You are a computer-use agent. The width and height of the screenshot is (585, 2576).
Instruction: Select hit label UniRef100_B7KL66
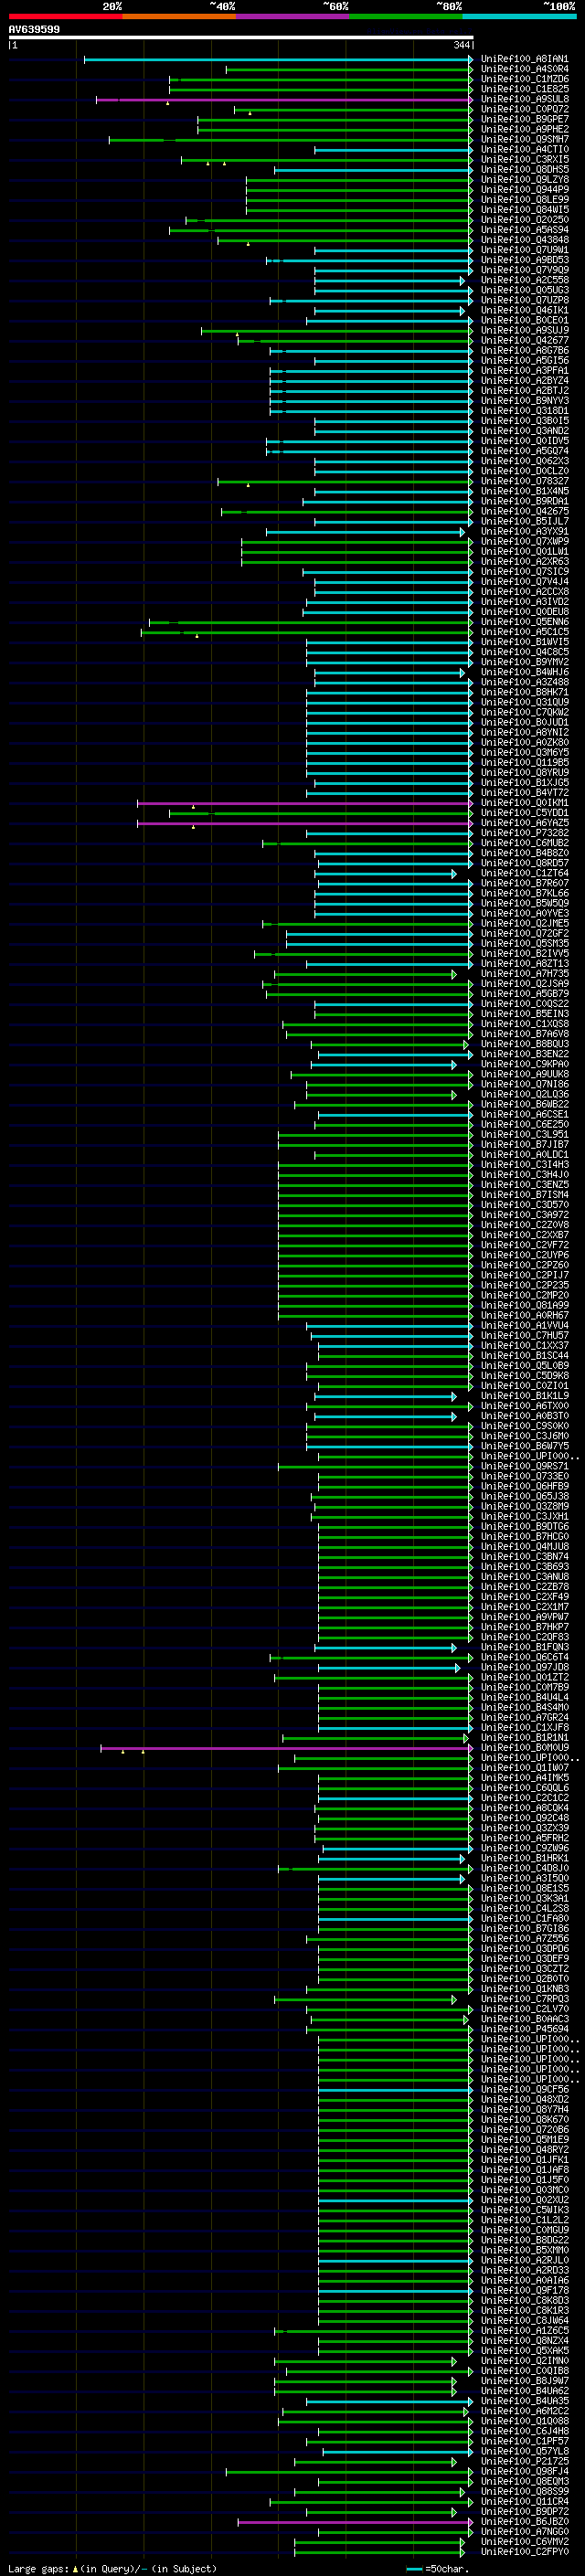[x=524, y=894]
